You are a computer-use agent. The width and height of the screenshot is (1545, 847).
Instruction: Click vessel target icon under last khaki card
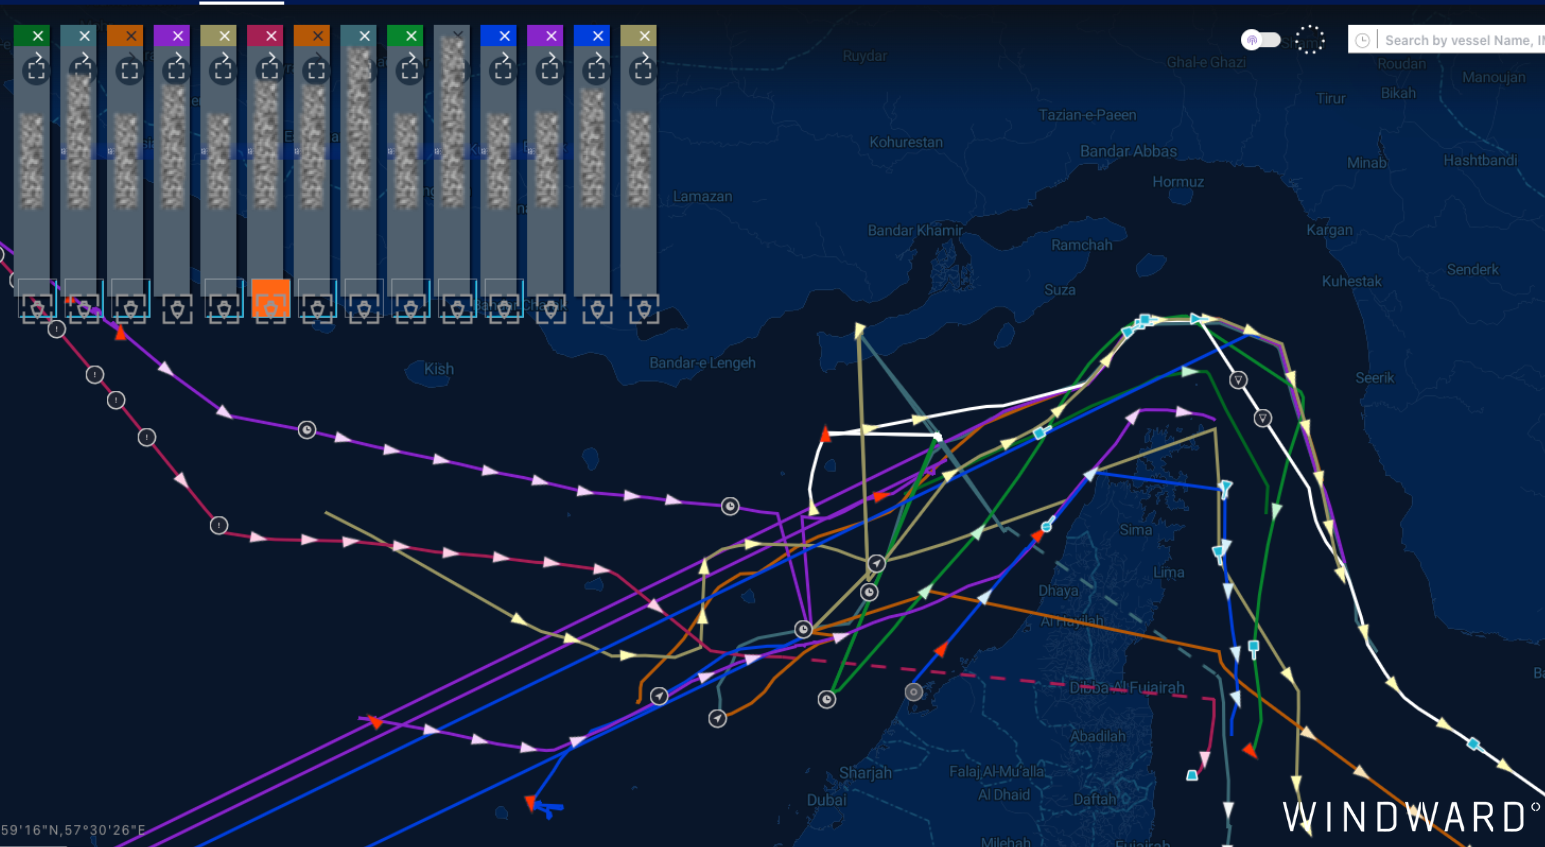643,309
